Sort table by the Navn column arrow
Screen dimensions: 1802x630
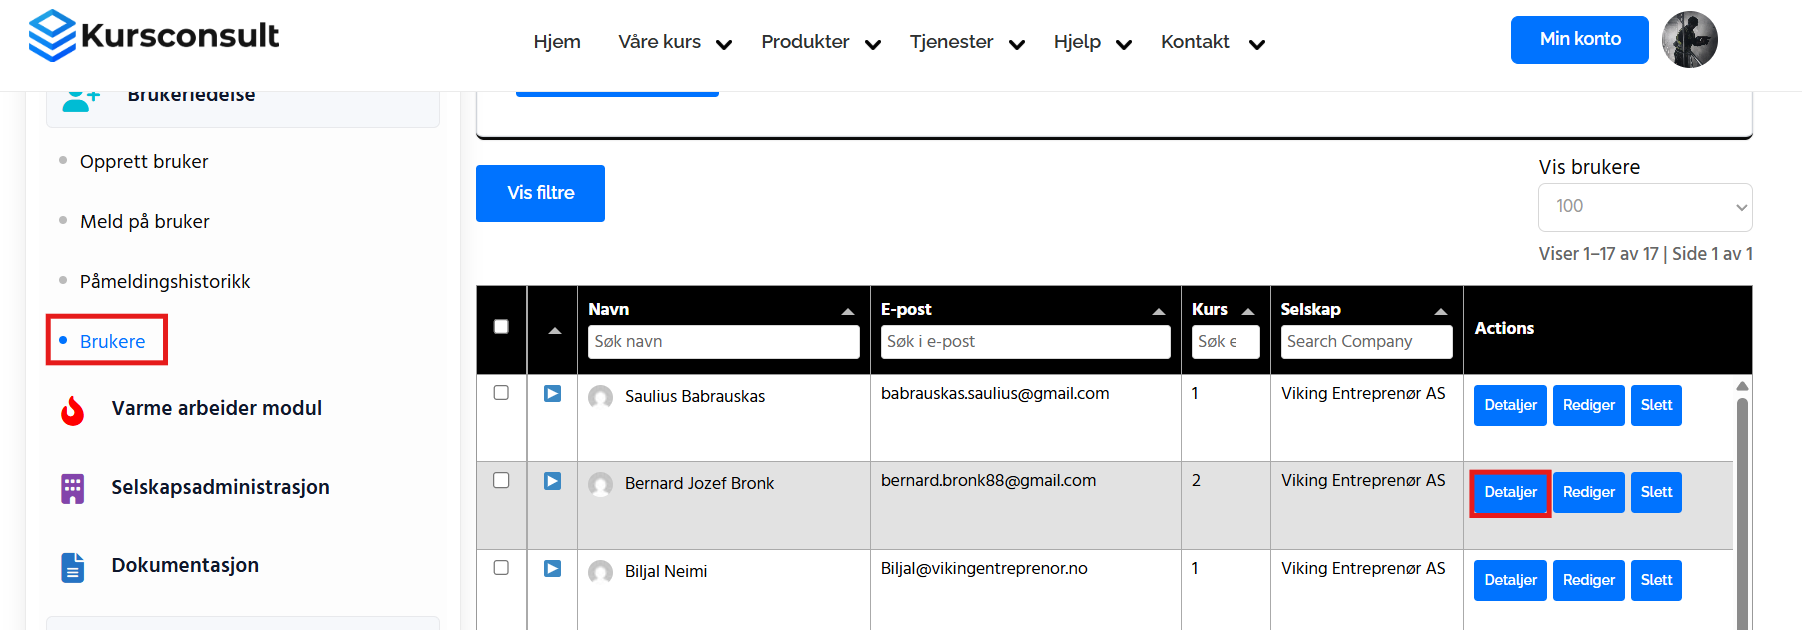[848, 311]
